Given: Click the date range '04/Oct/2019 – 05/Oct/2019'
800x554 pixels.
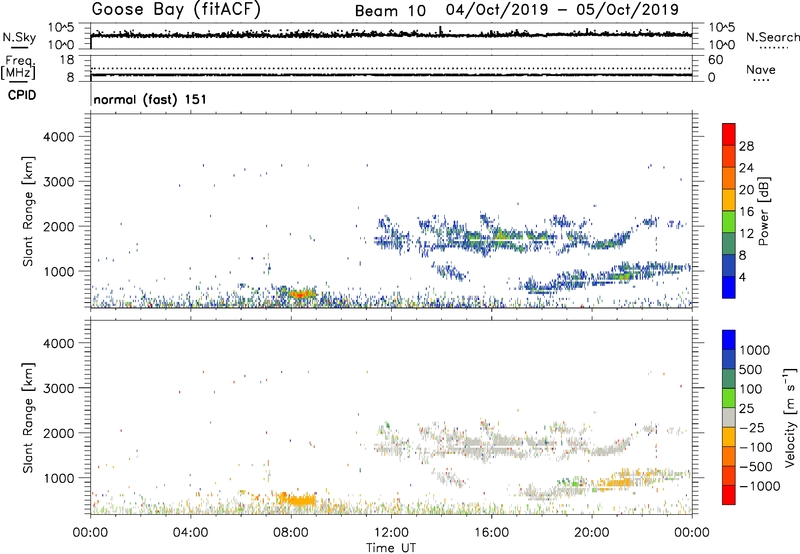Looking at the screenshot, I should pos(562,10).
